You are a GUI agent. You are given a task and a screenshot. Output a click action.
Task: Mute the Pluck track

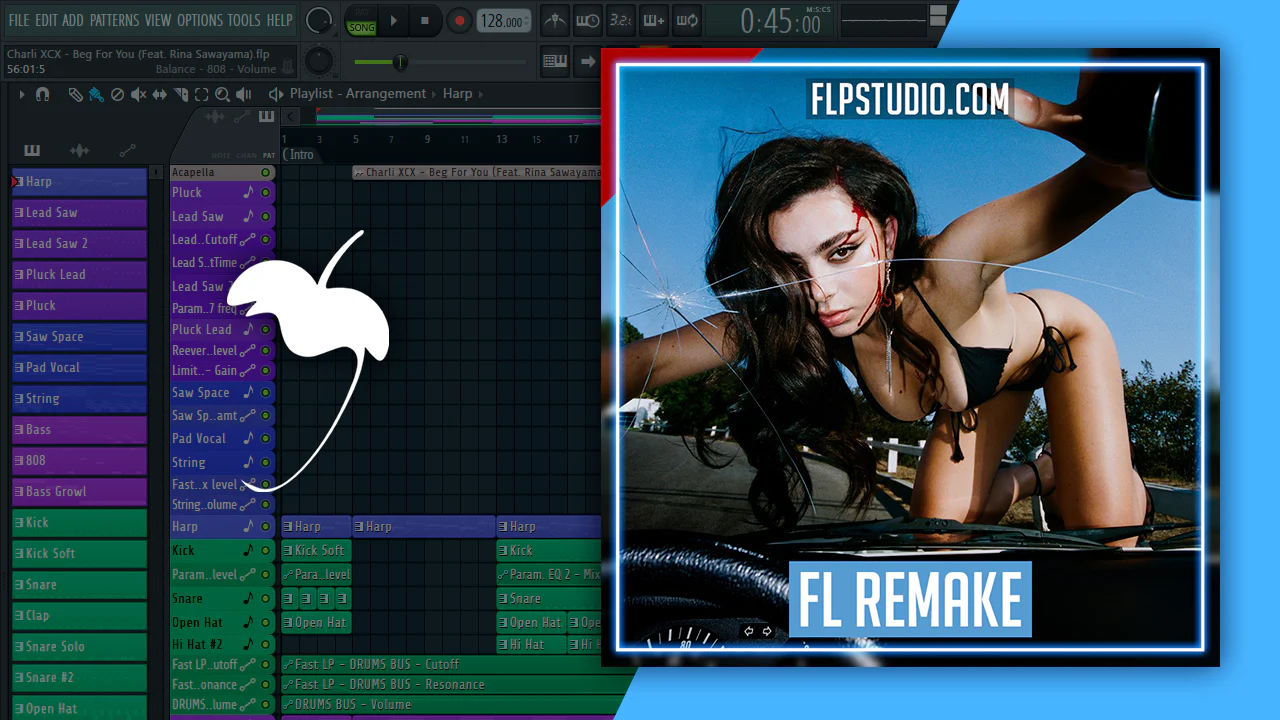coord(265,192)
